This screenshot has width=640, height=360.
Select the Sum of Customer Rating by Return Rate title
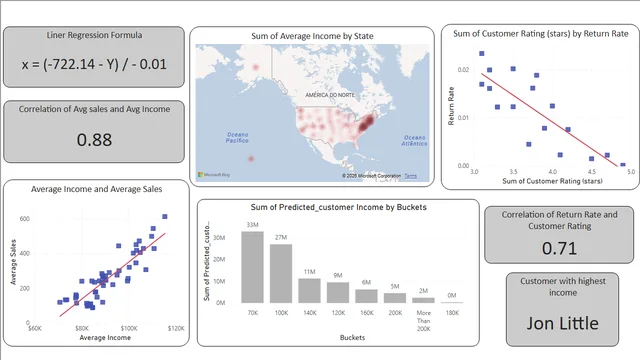[541, 34]
